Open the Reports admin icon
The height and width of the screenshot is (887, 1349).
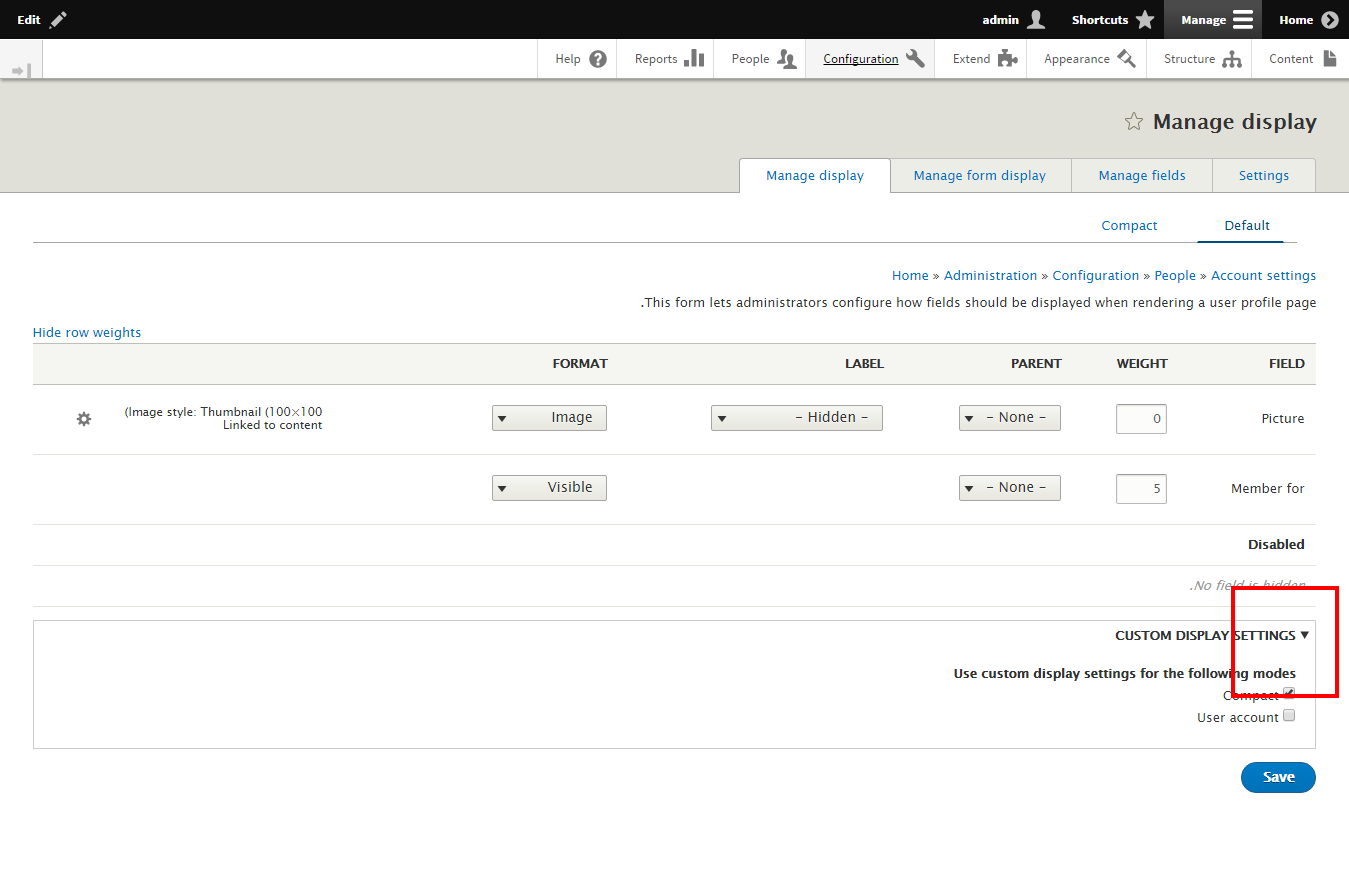(696, 58)
